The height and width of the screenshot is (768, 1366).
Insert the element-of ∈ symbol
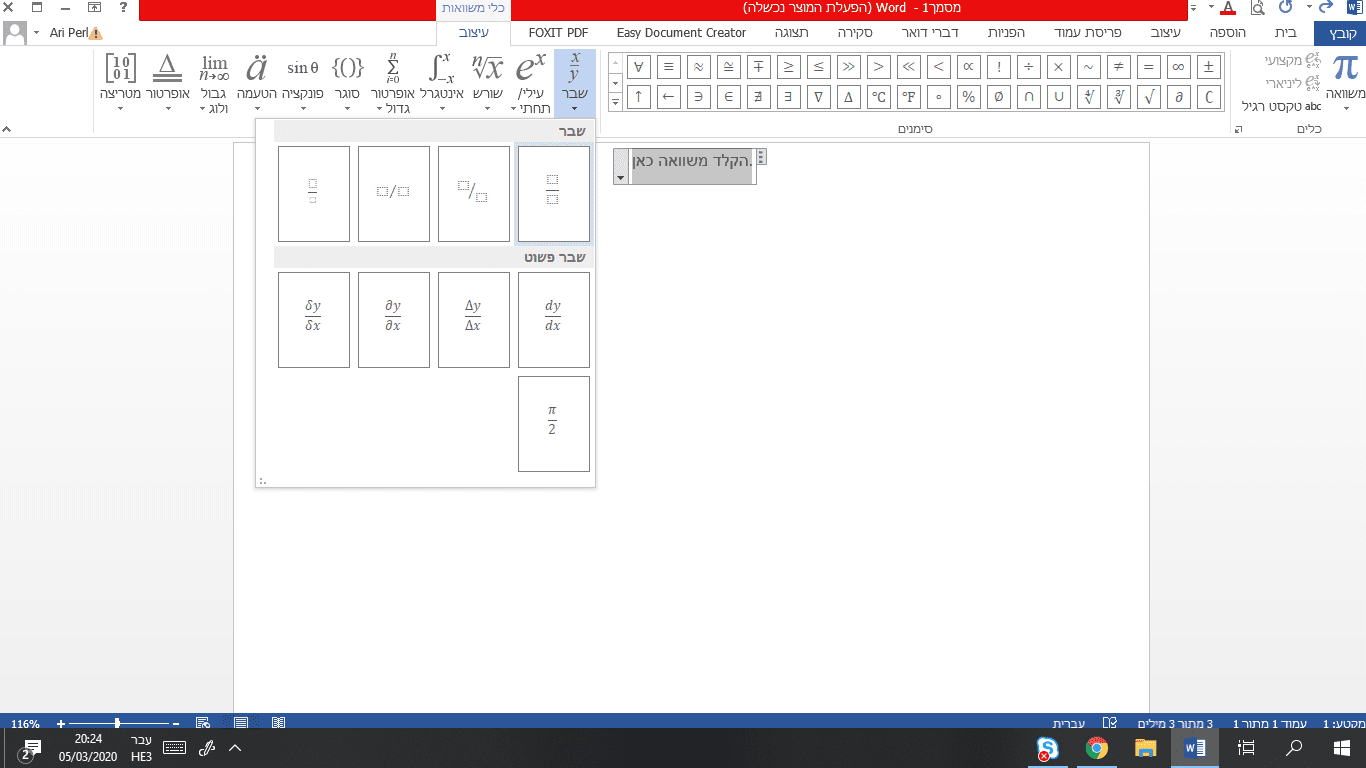pyautogui.click(x=729, y=98)
